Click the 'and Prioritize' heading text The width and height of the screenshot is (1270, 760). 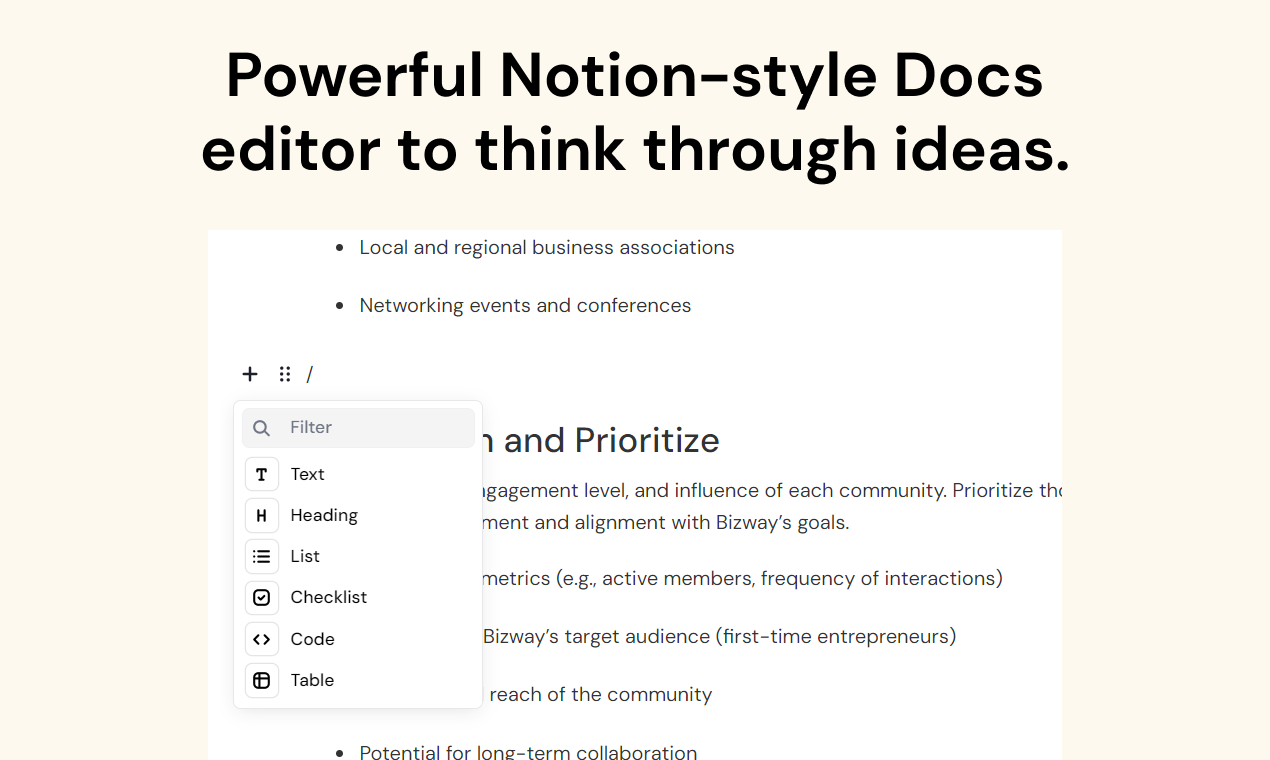pyautogui.click(x=611, y=440)
